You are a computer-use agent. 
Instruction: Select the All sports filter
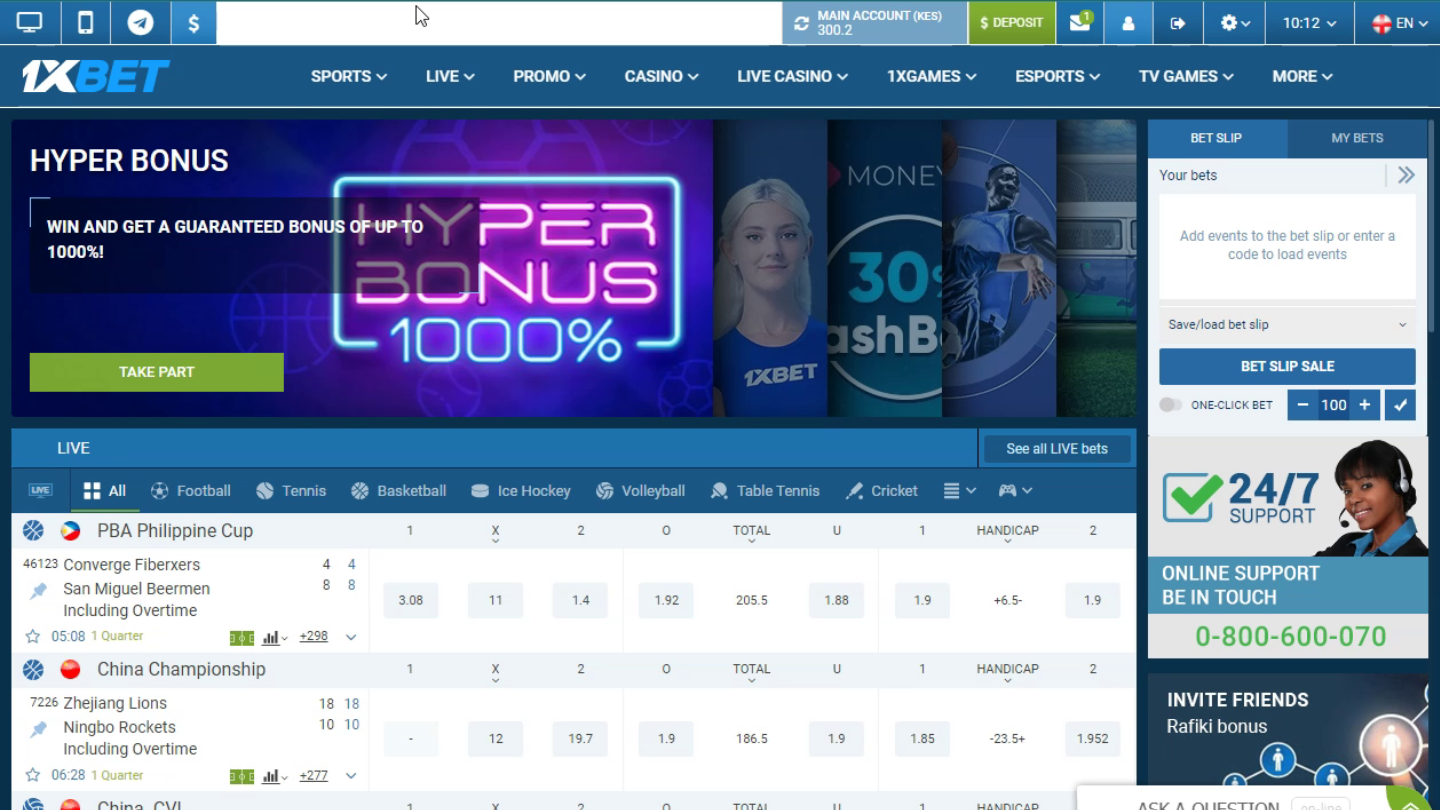pos(105,491)
